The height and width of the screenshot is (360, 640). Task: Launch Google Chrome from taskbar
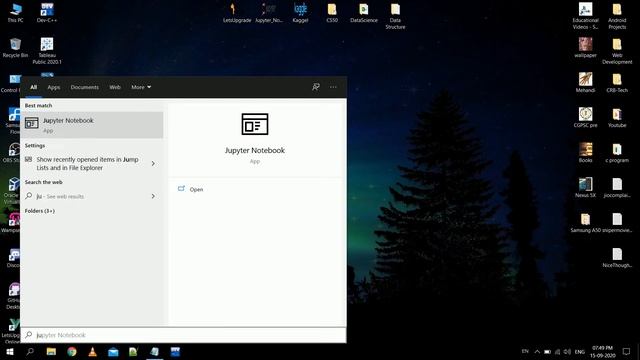pos(72,351)
